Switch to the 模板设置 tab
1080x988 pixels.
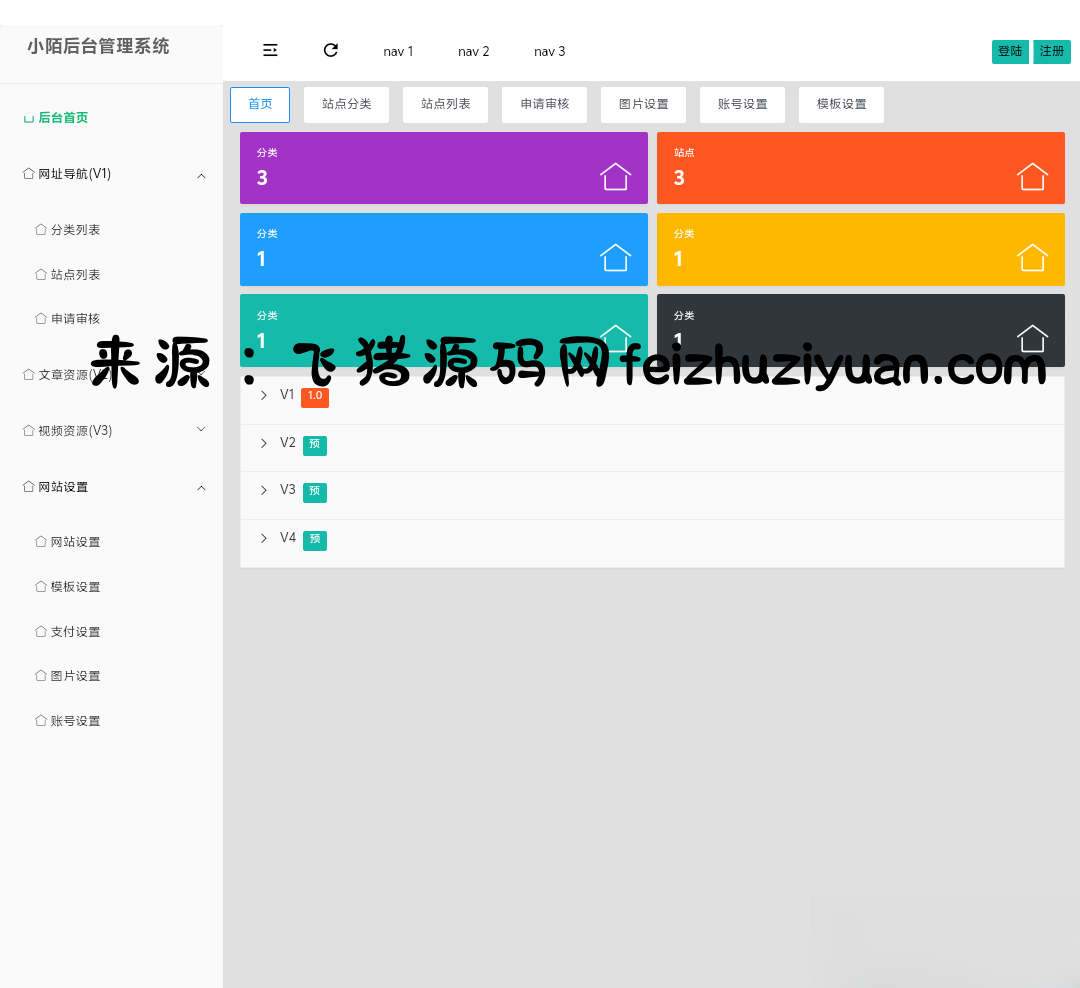pos(841,104)
